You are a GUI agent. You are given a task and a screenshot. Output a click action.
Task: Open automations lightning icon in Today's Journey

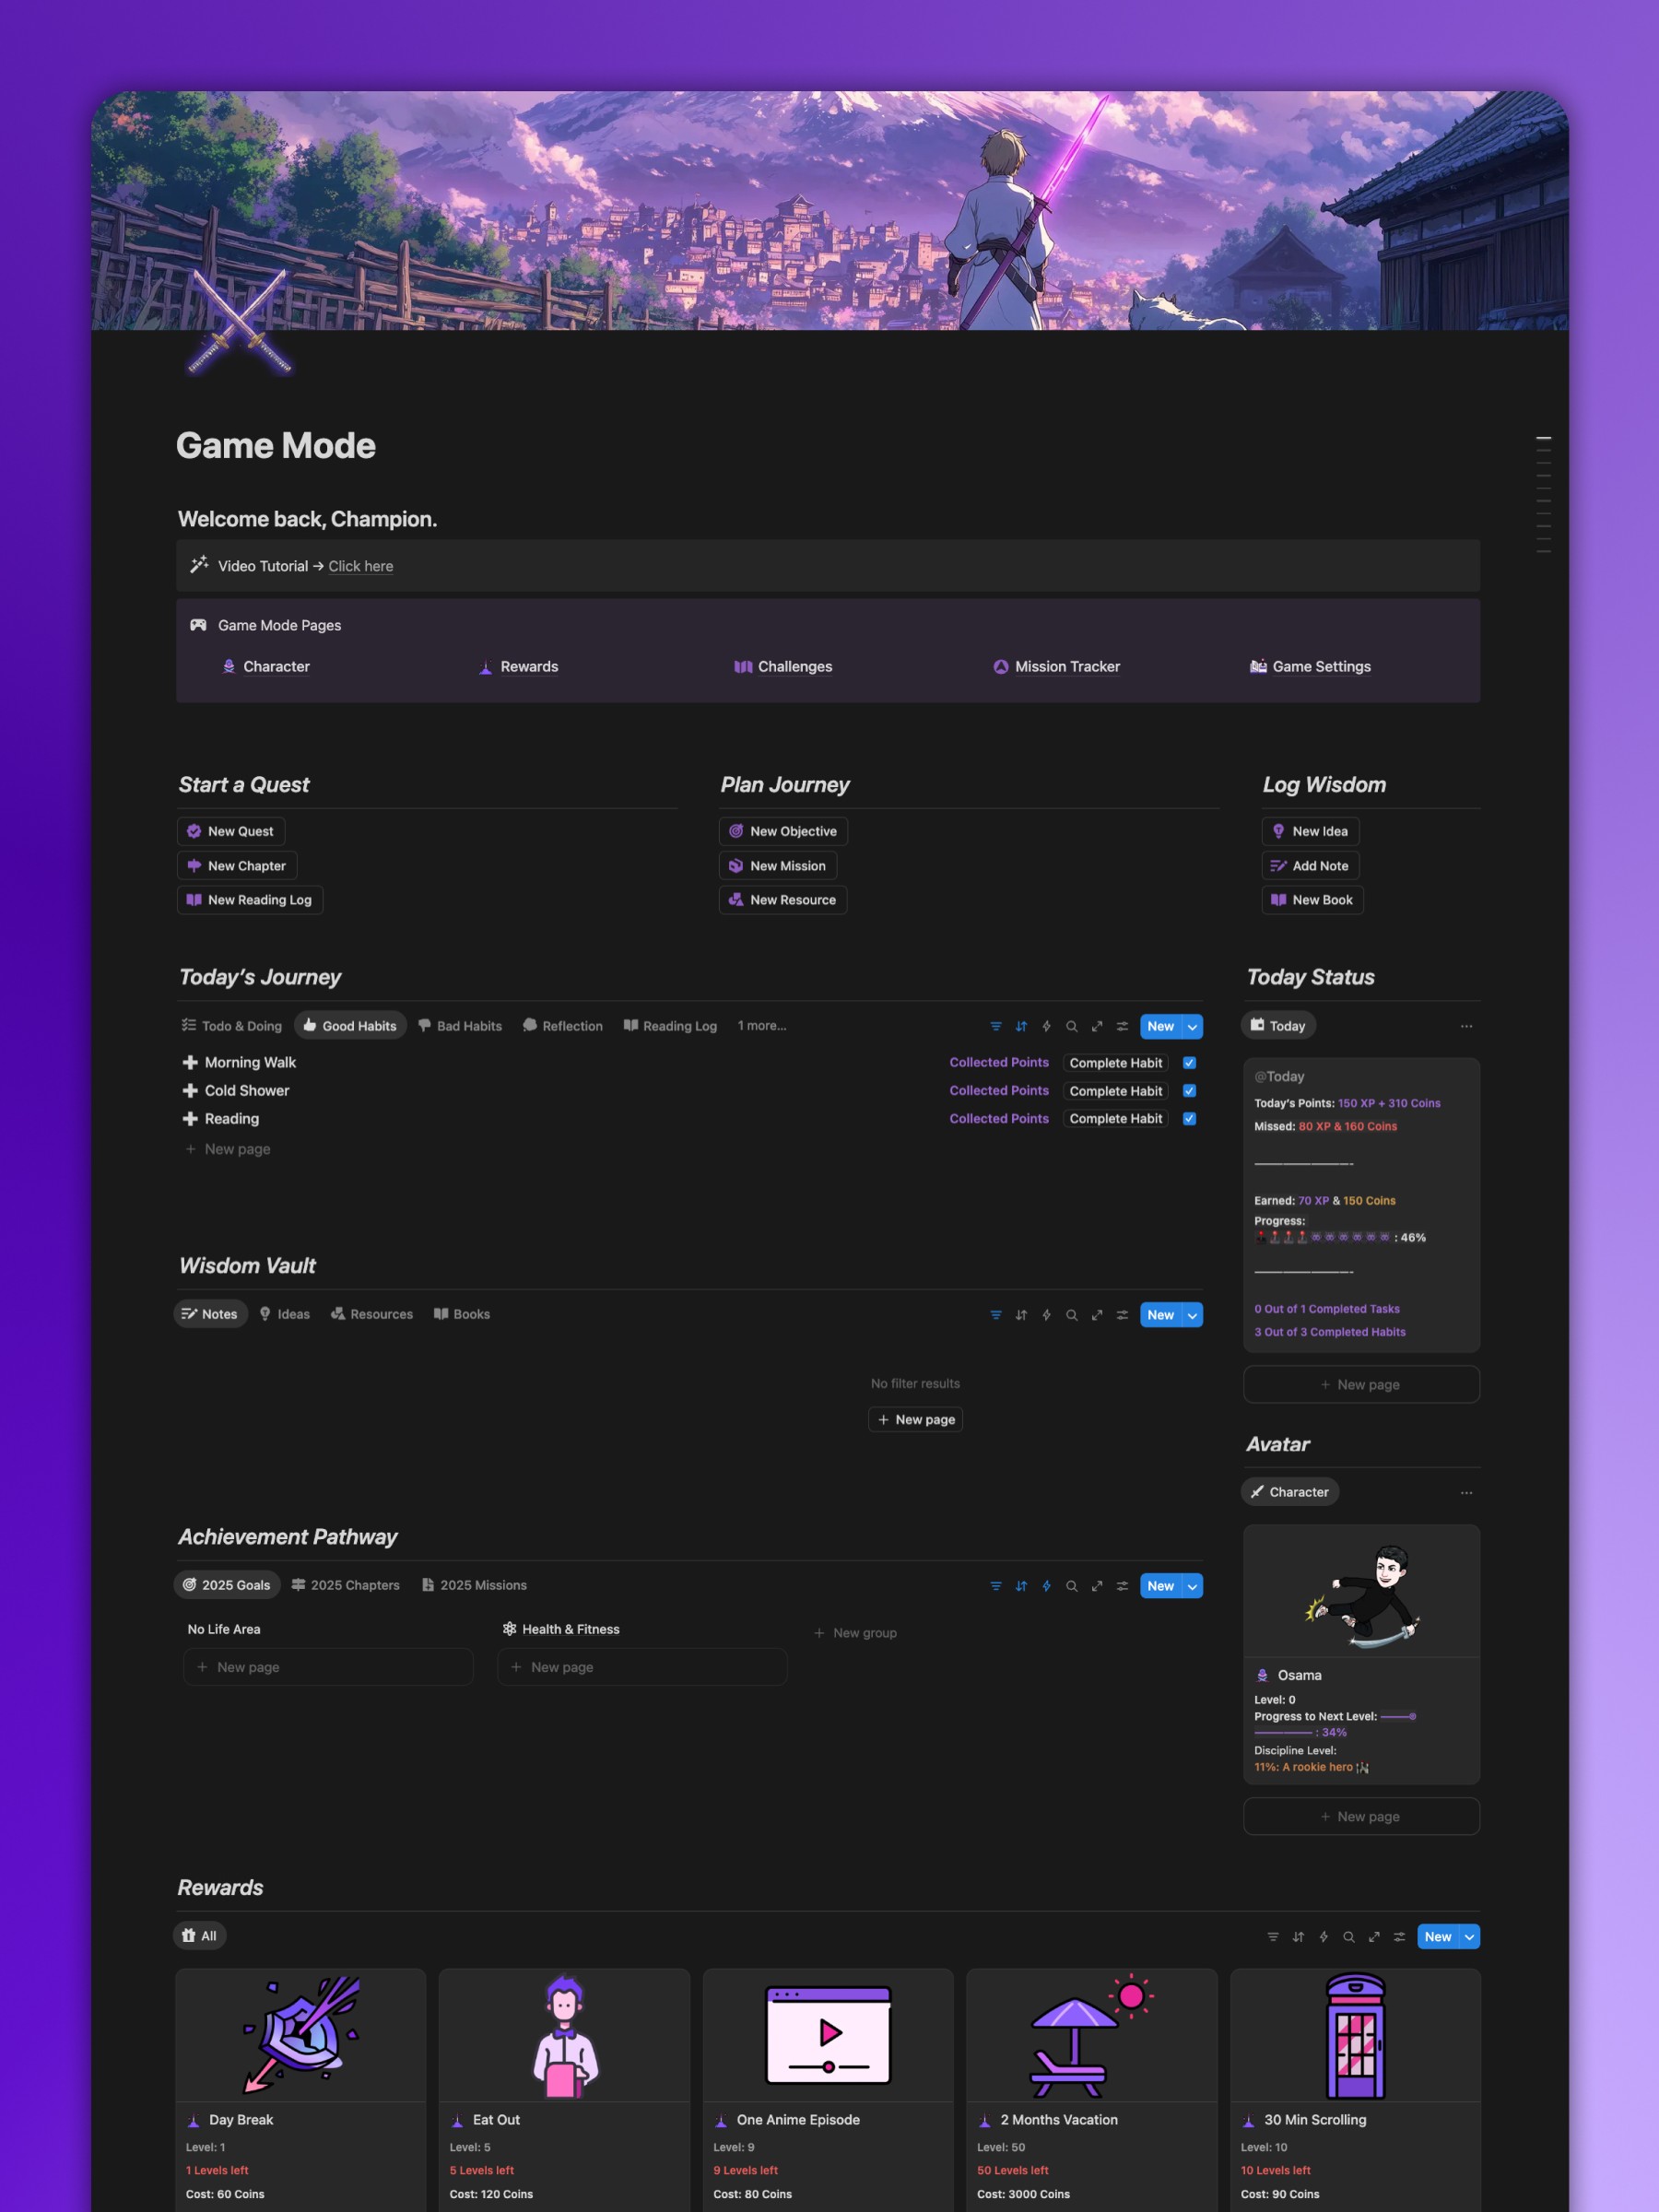click(x=1046, y=1026)
